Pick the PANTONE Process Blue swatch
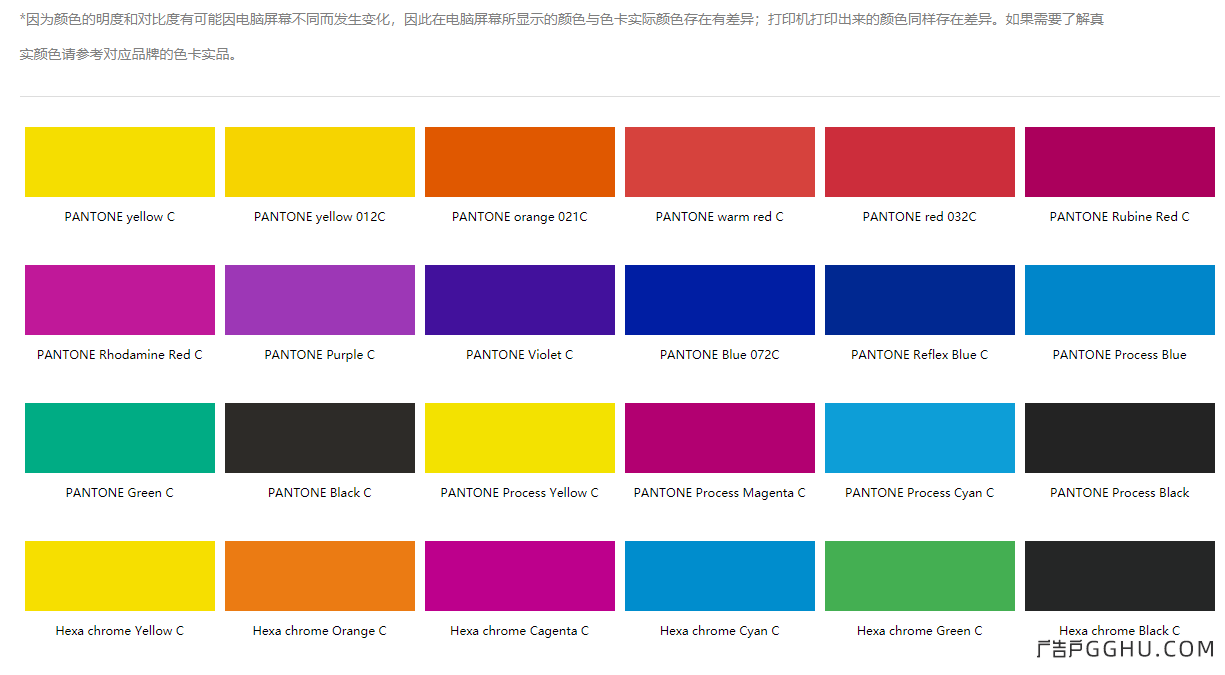Viewport: 1225px width, 675px height. pyautogui.click(x=1120, y=300)
